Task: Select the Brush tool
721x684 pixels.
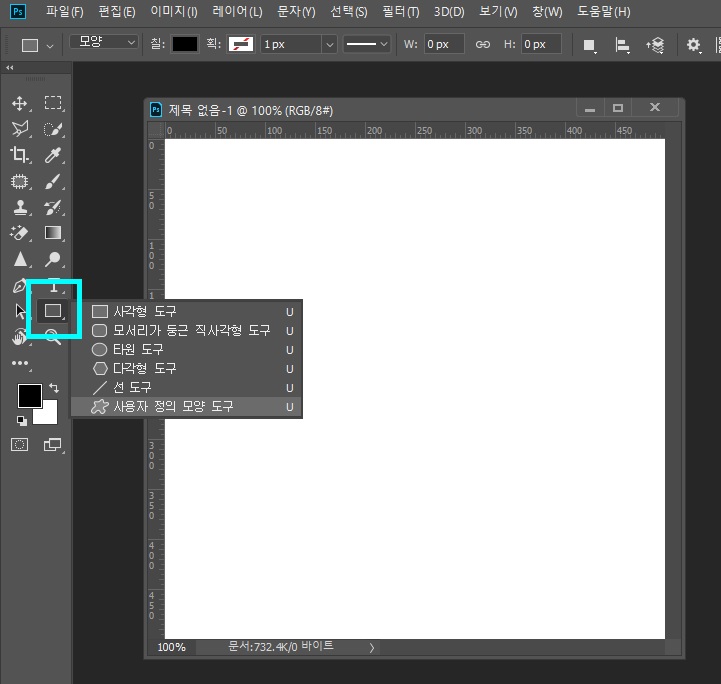Action: click(53, 181)
